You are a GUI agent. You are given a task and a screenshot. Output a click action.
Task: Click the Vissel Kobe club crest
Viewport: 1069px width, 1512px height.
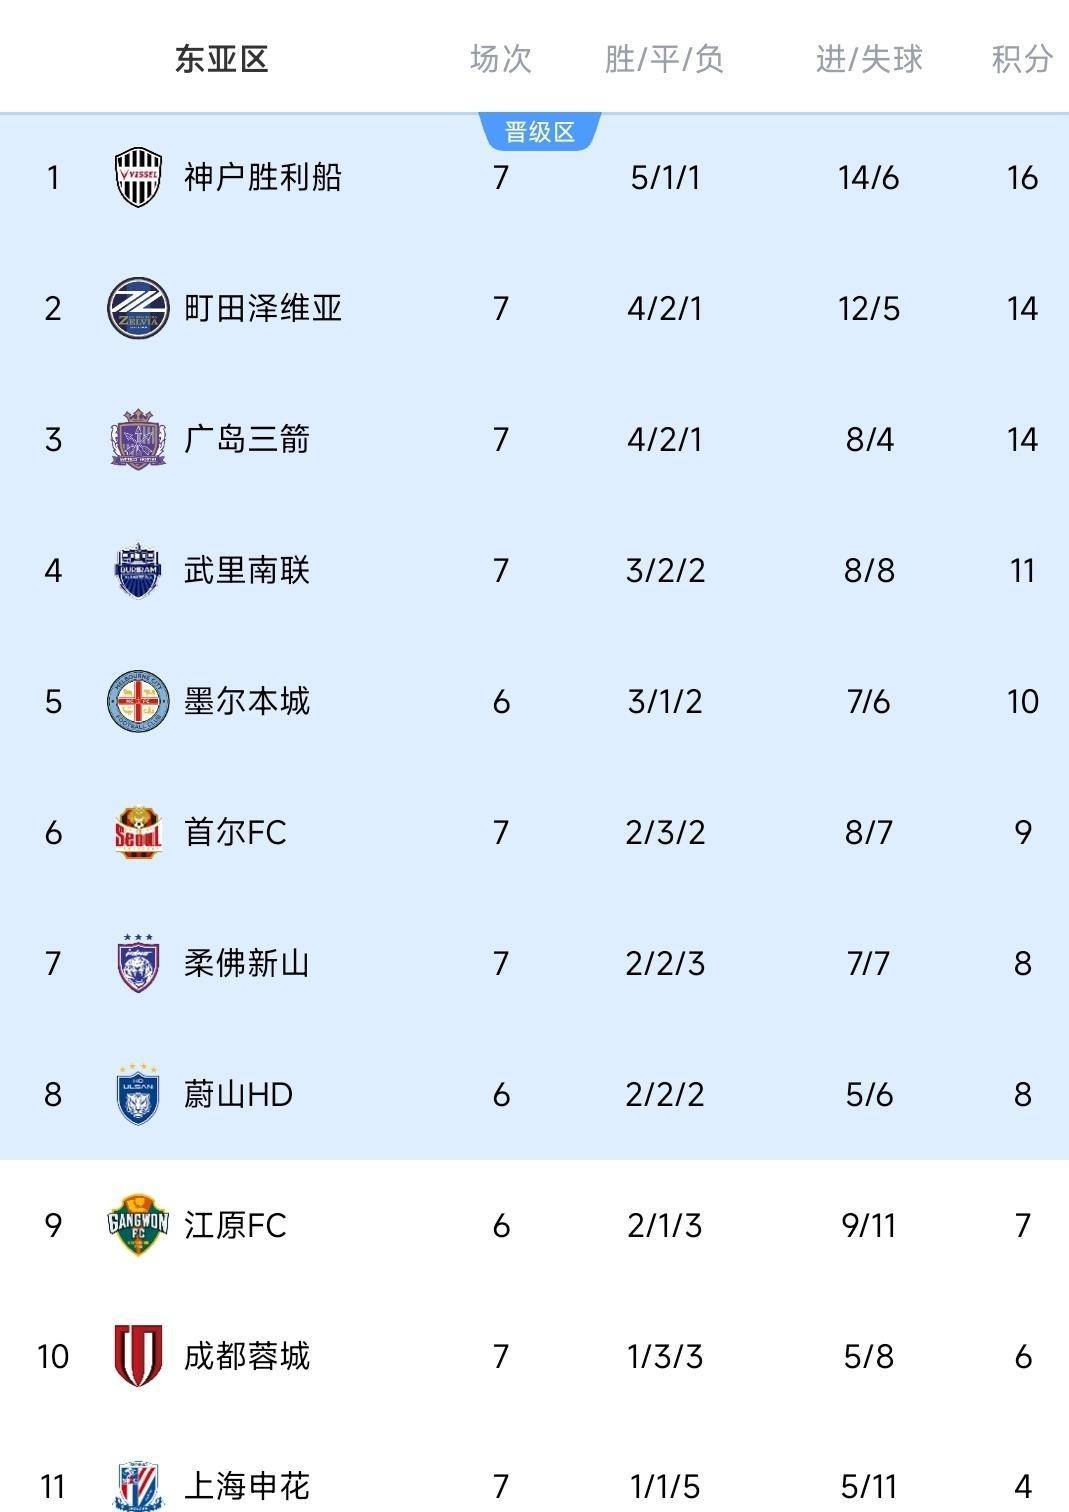click(x=138, y=177)
